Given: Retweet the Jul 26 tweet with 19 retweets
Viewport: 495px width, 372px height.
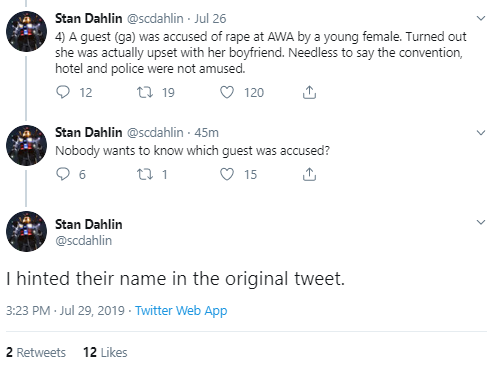Looking at the screenshot, I should click(x=145, y=92).
